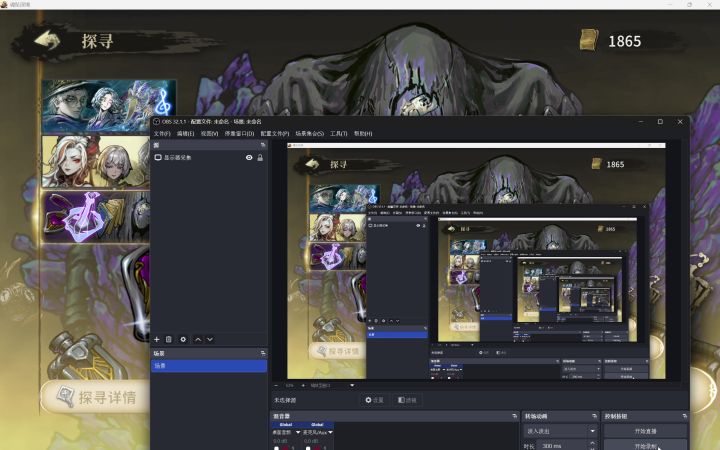
Task: Select the 显示器采集 source row
Action: tap(209, 158)
